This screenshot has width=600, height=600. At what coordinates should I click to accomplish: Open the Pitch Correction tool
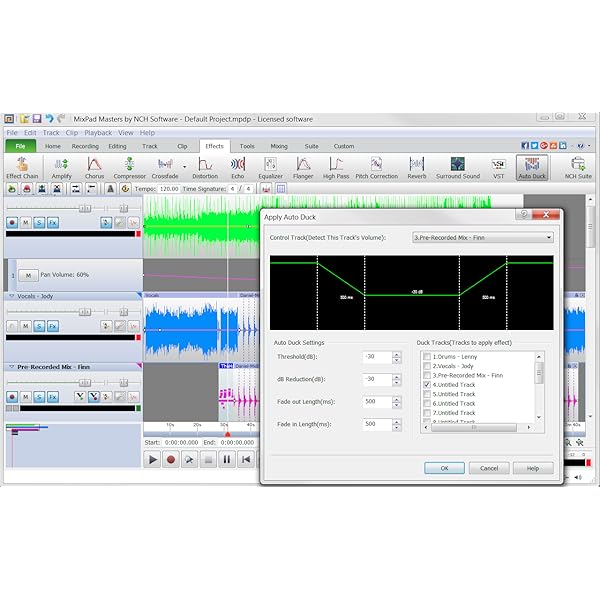point(377,168)
